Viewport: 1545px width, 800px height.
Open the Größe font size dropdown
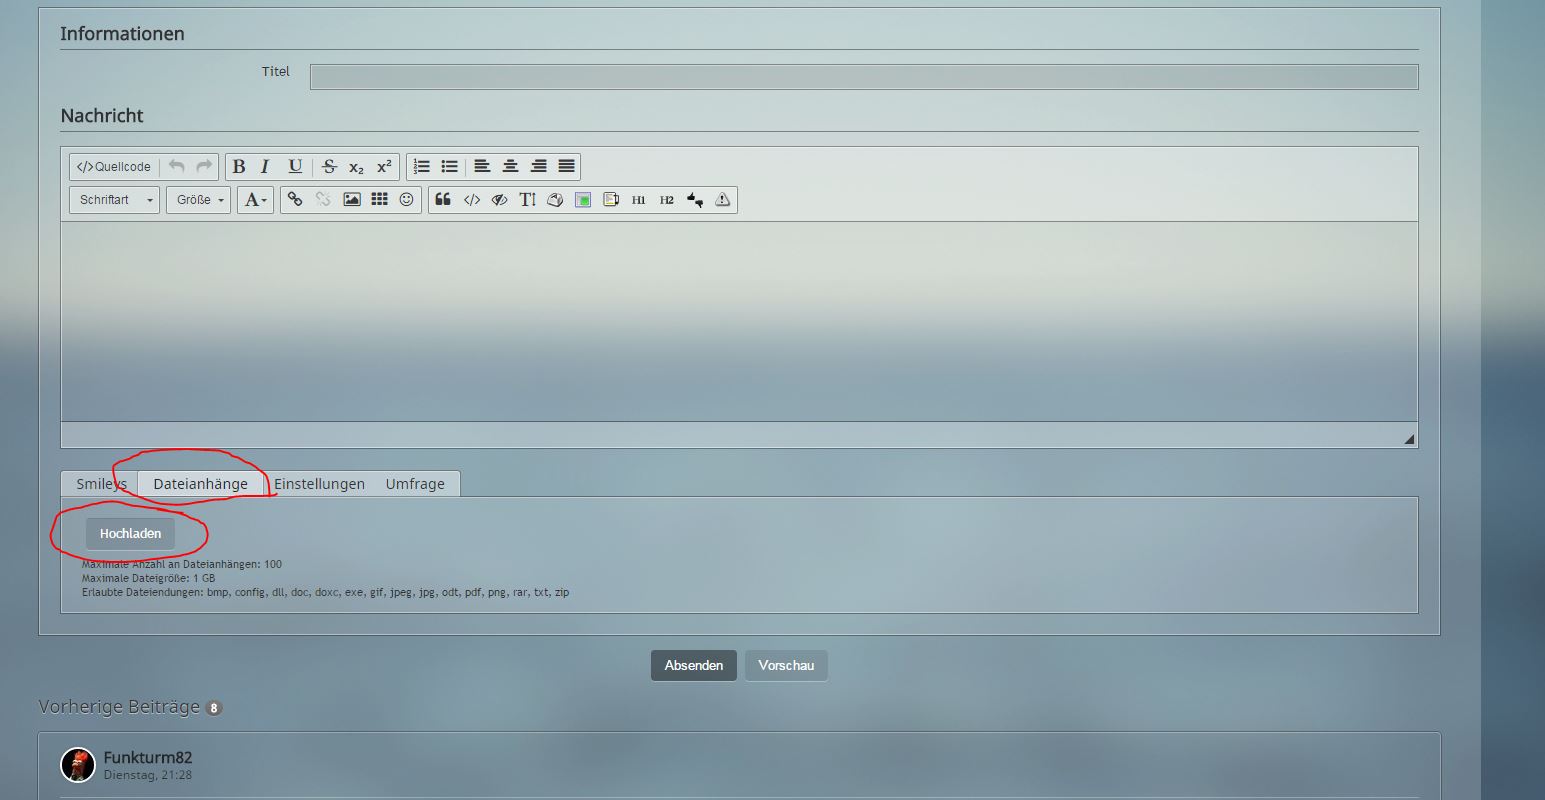click(199, 200)
